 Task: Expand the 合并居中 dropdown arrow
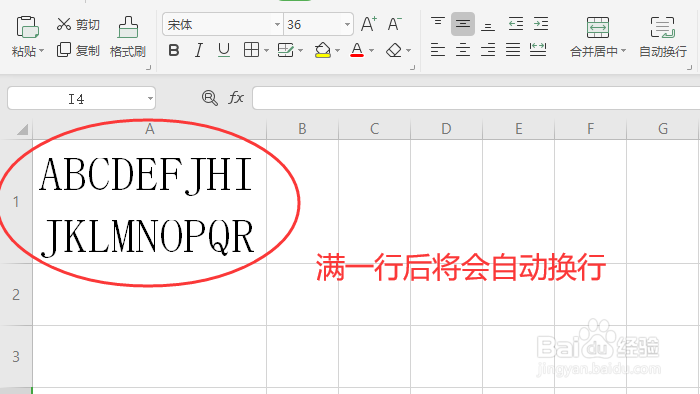pyautogui.click(x=624, y=51)
